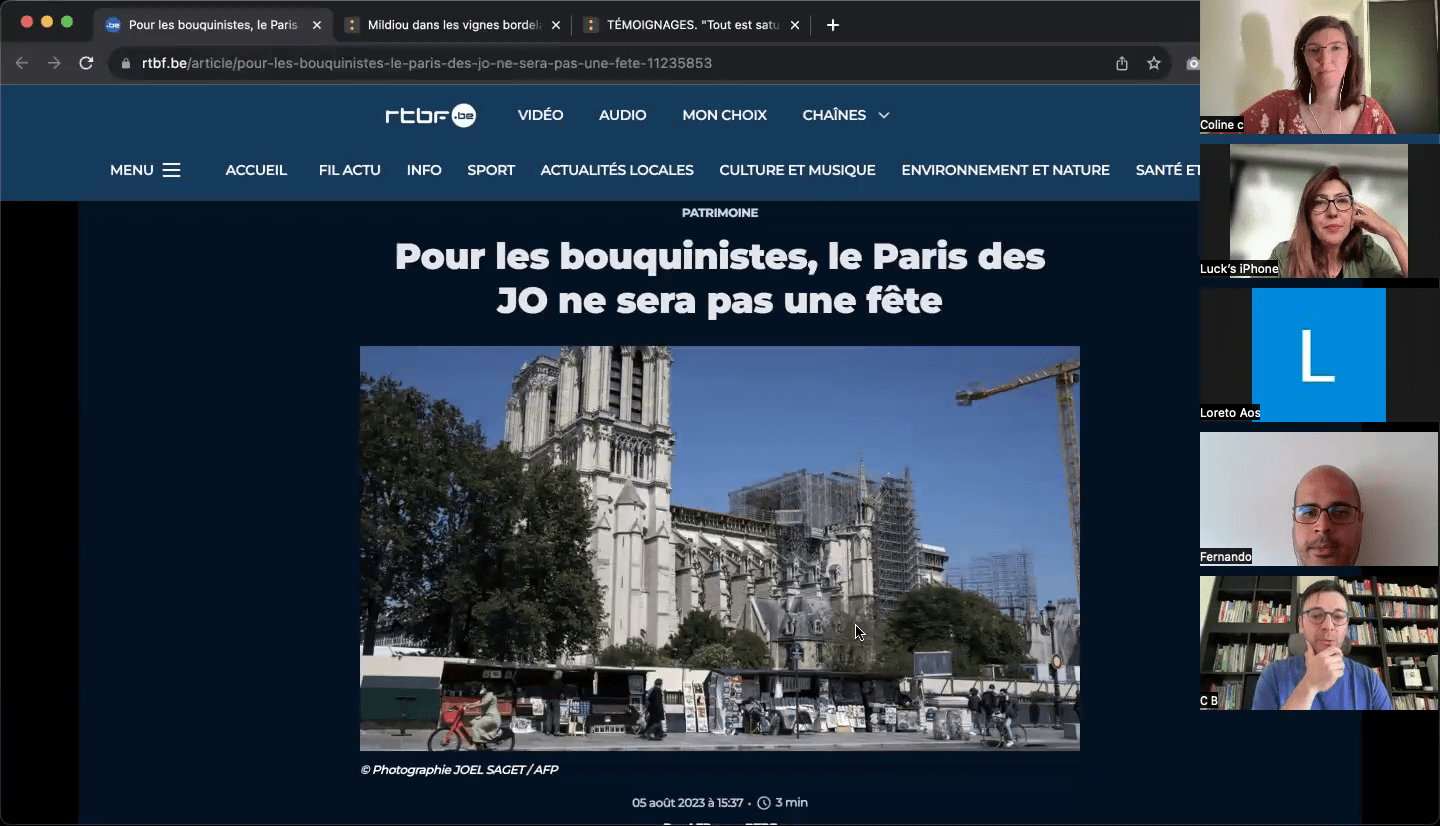Go to ACCUEIL in the navigation
Viewport: 1440px width, 826px height.
[x=256, y=170]
